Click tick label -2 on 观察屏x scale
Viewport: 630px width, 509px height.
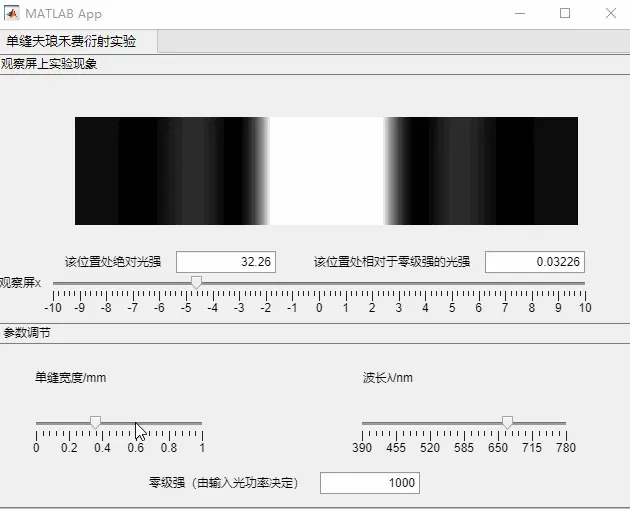click(266, 308)
